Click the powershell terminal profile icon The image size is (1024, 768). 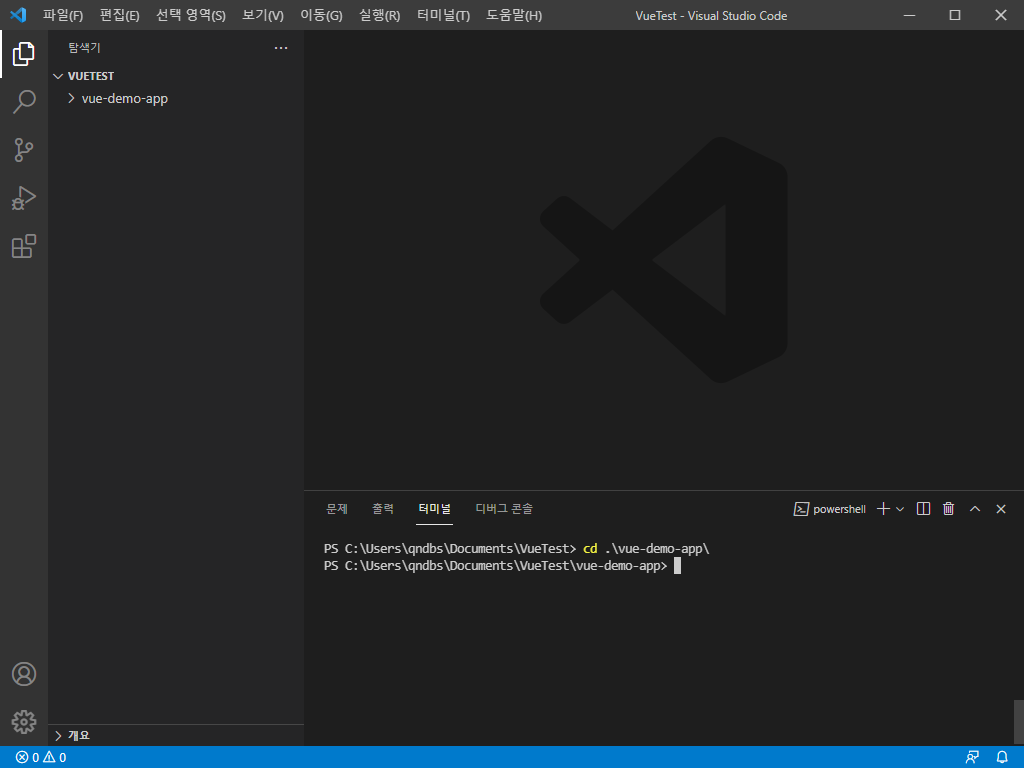[x=801, y=509]
